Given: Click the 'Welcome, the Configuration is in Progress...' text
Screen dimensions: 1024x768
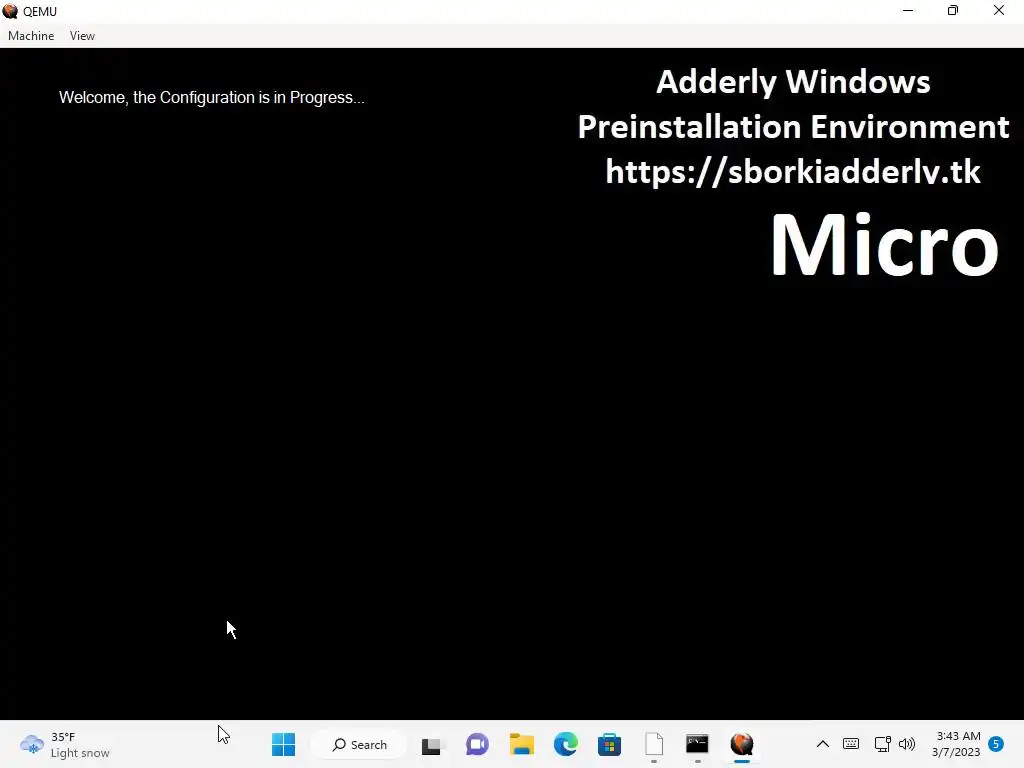Looking at the screenshot, I should (x=212, y=97).
